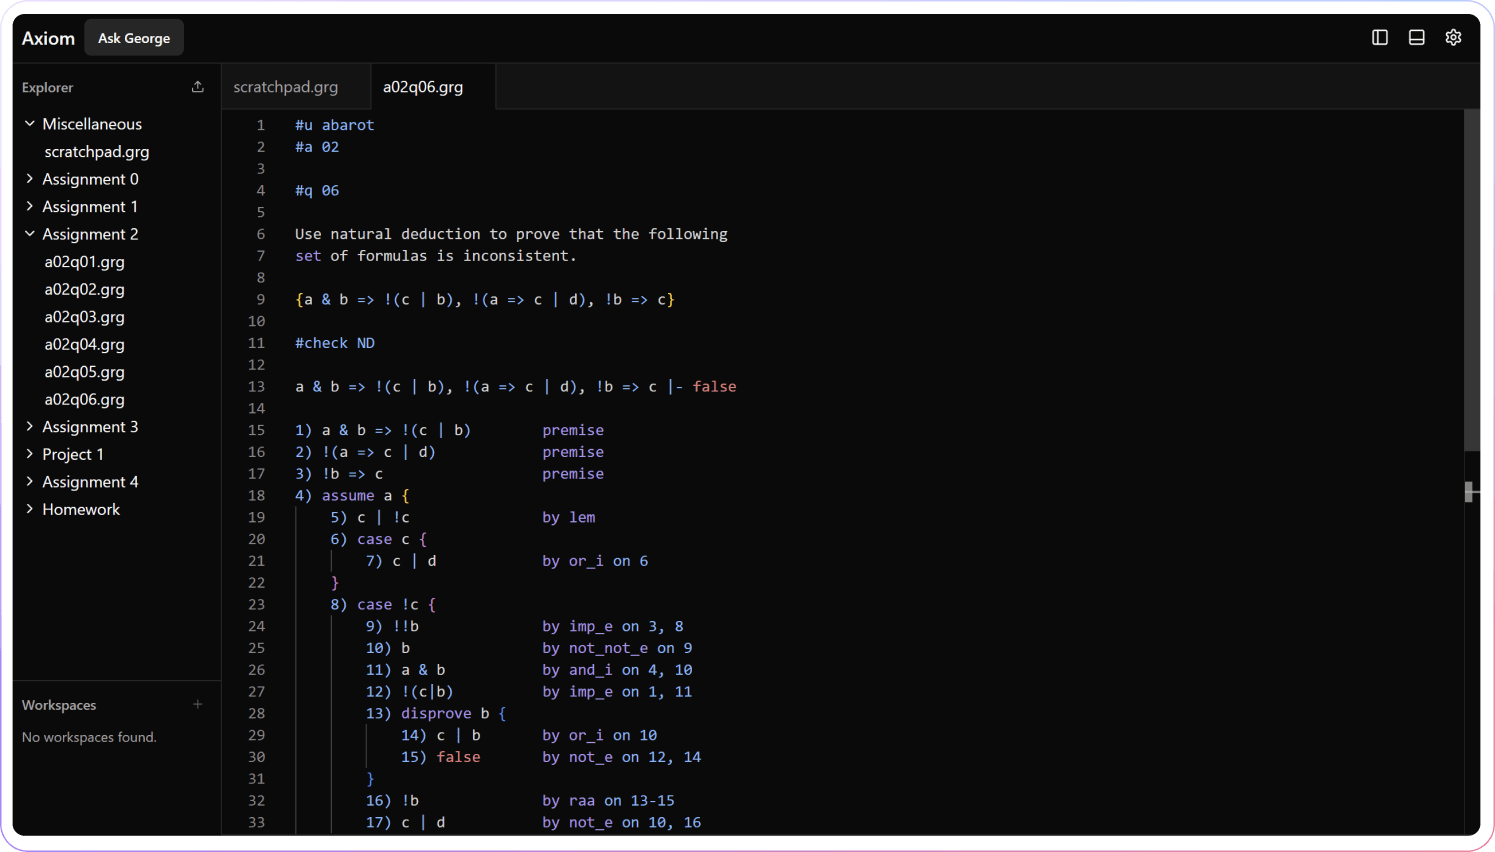Open the Ask George button

[134, 38]
